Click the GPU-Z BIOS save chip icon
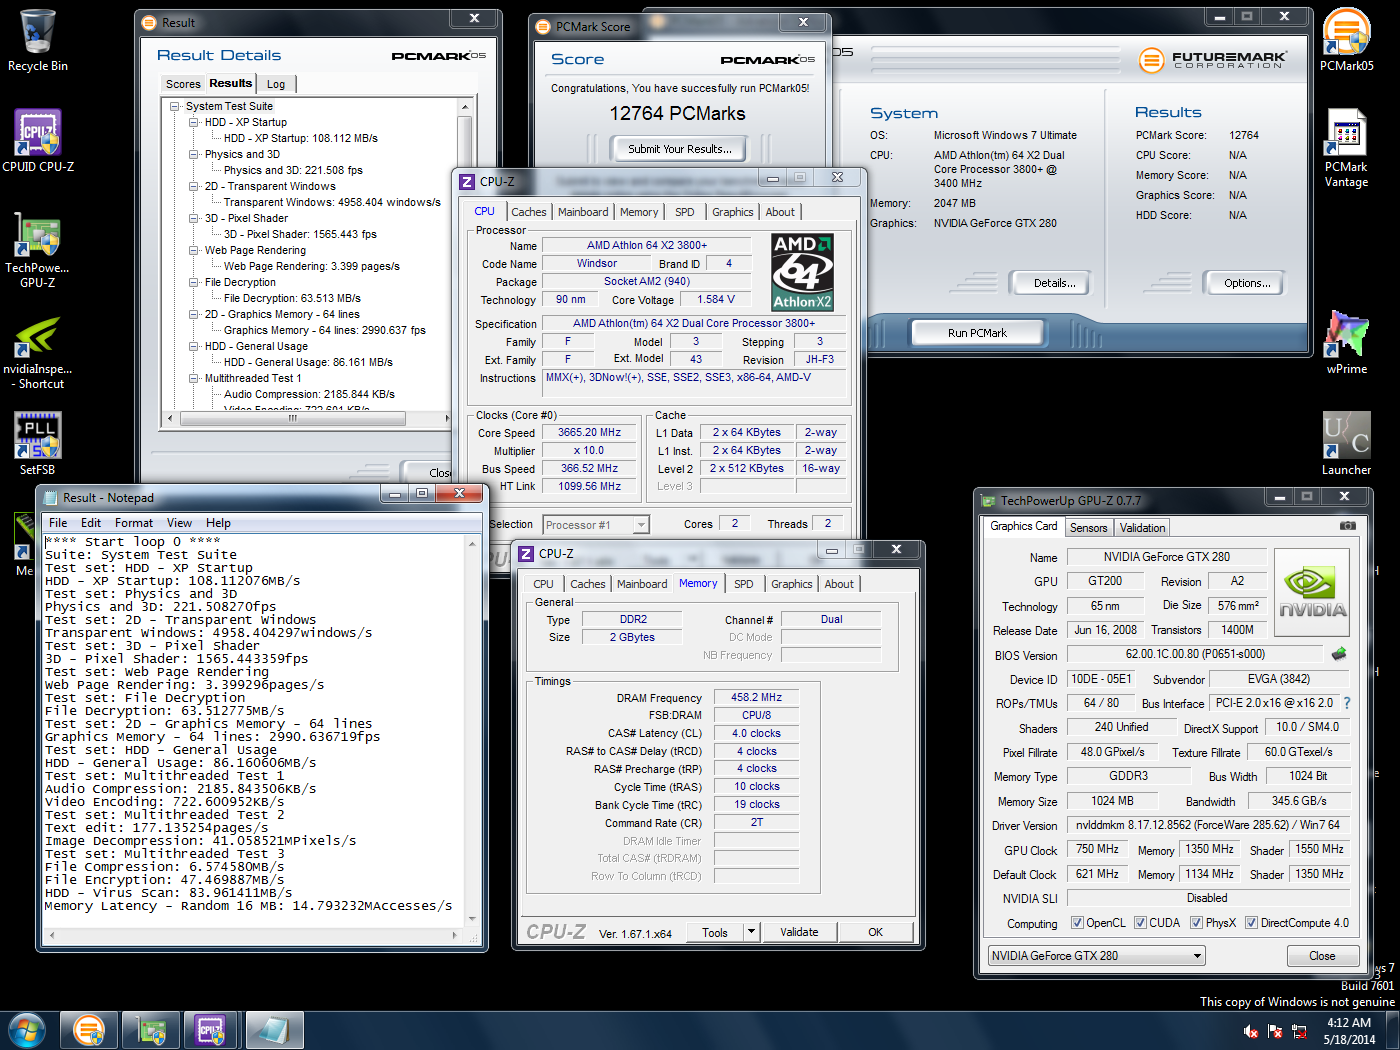This screenshot has width=1400, height=1050. tap(1339, 654)
